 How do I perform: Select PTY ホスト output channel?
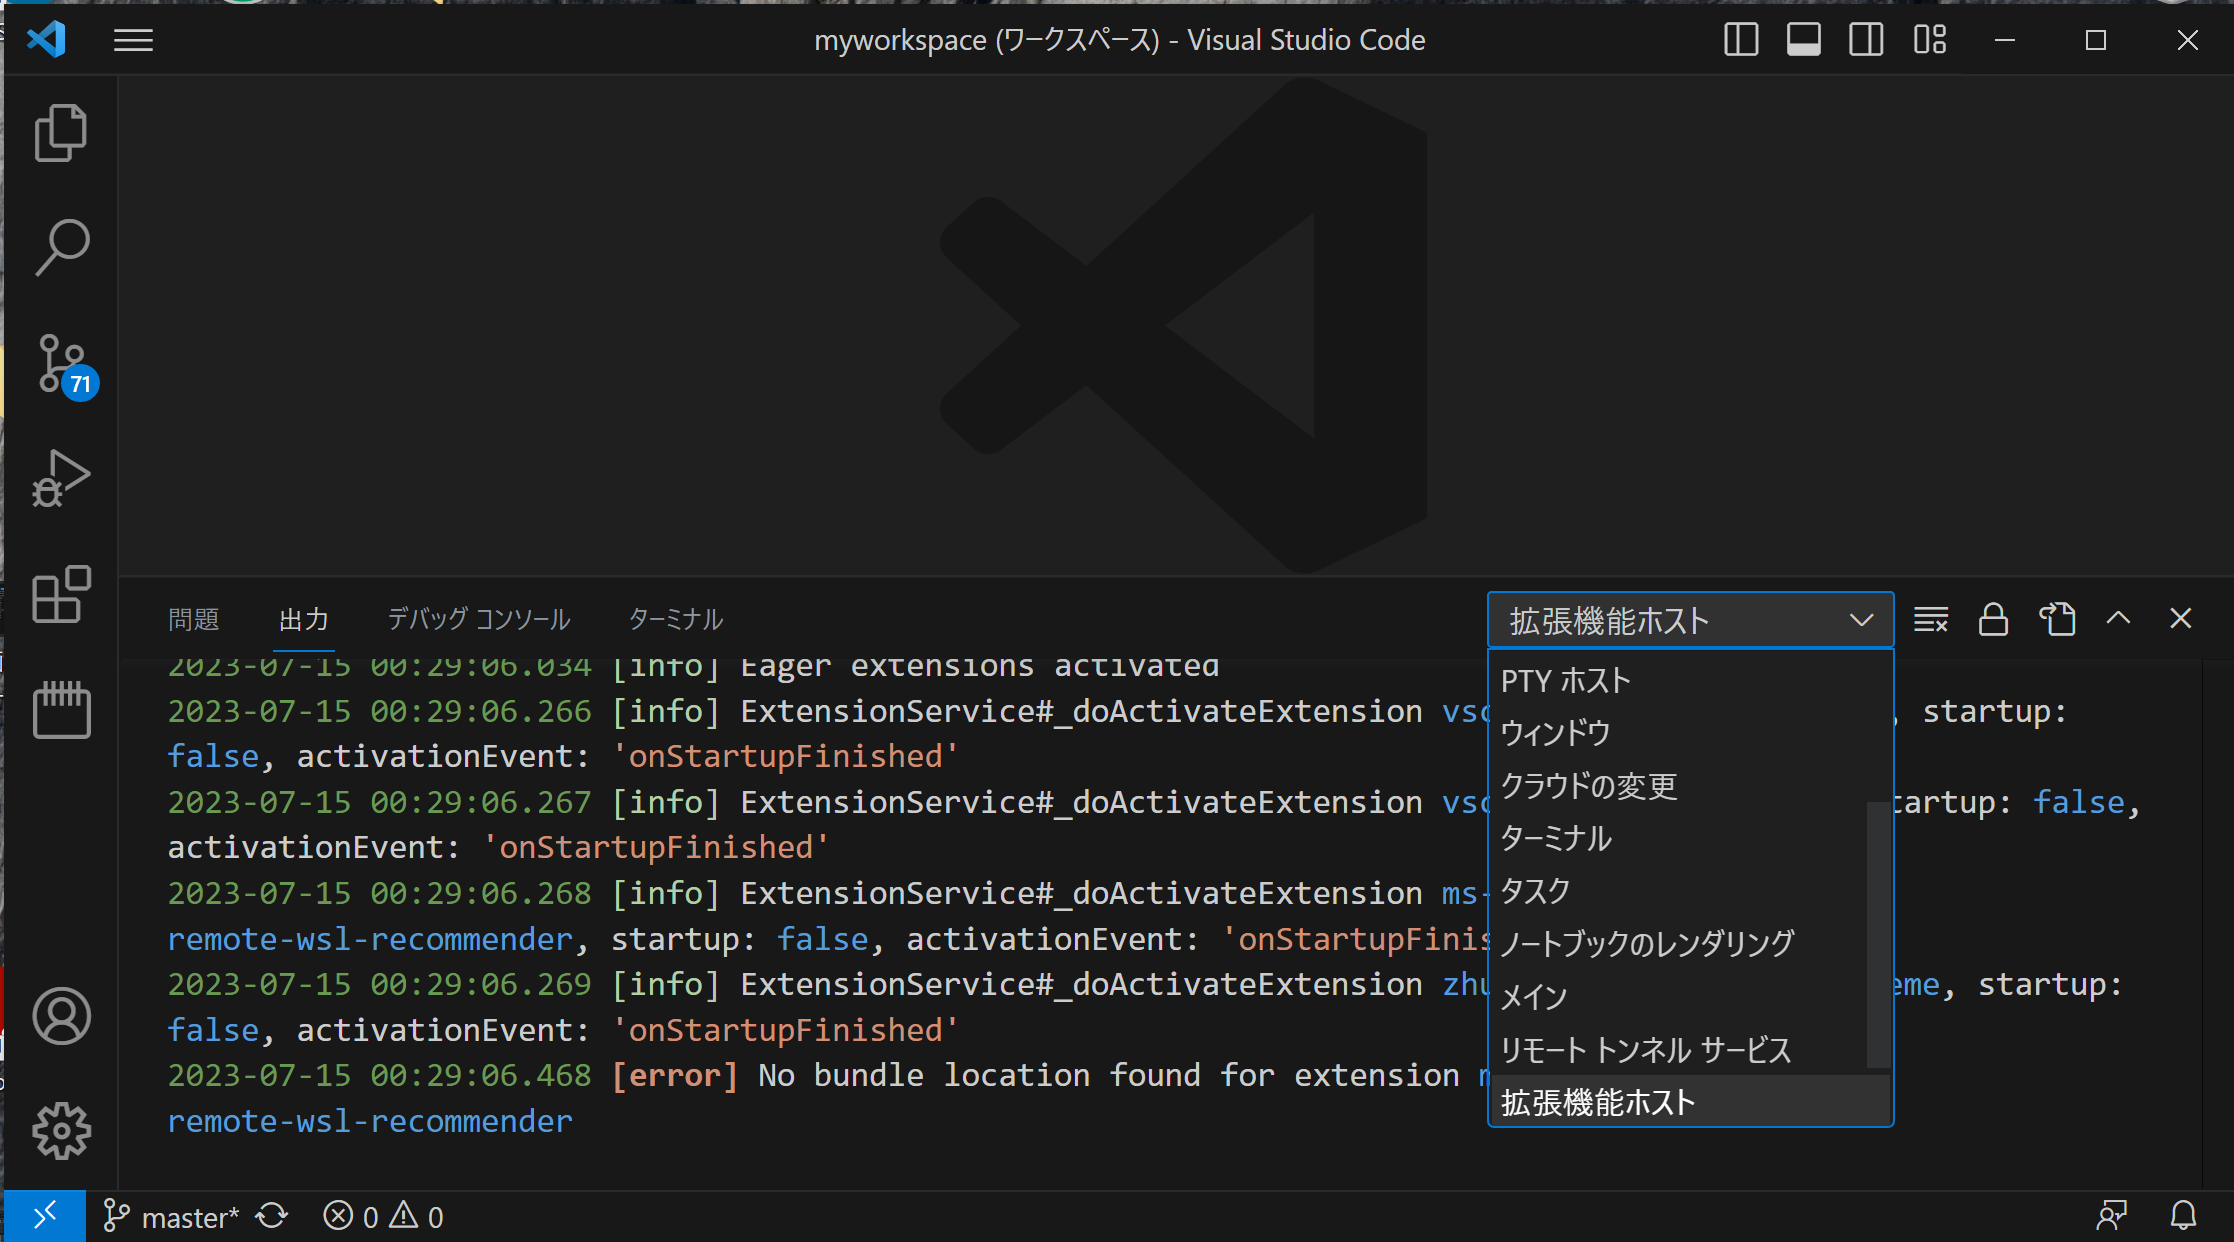pyautogui.click(x=1678, y=681)
